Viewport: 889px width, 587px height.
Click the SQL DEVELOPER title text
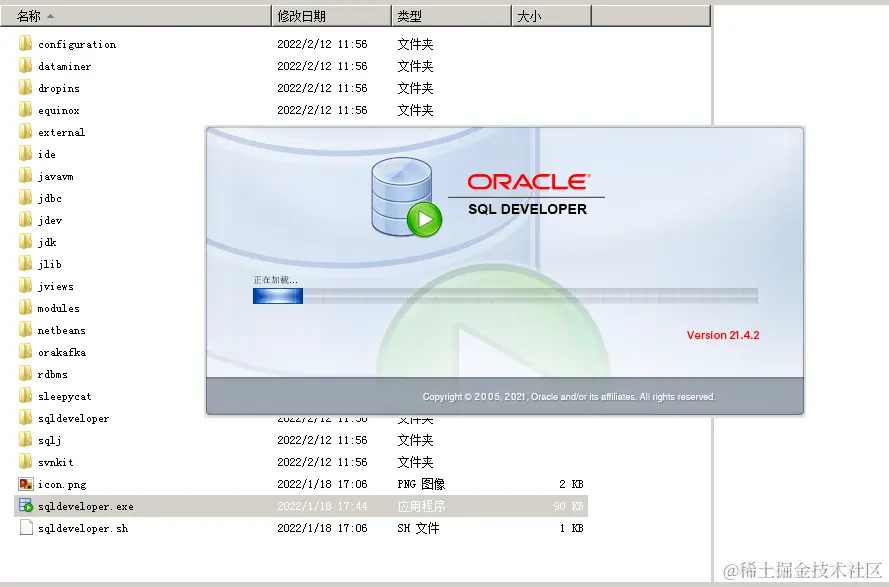(527, 209)
